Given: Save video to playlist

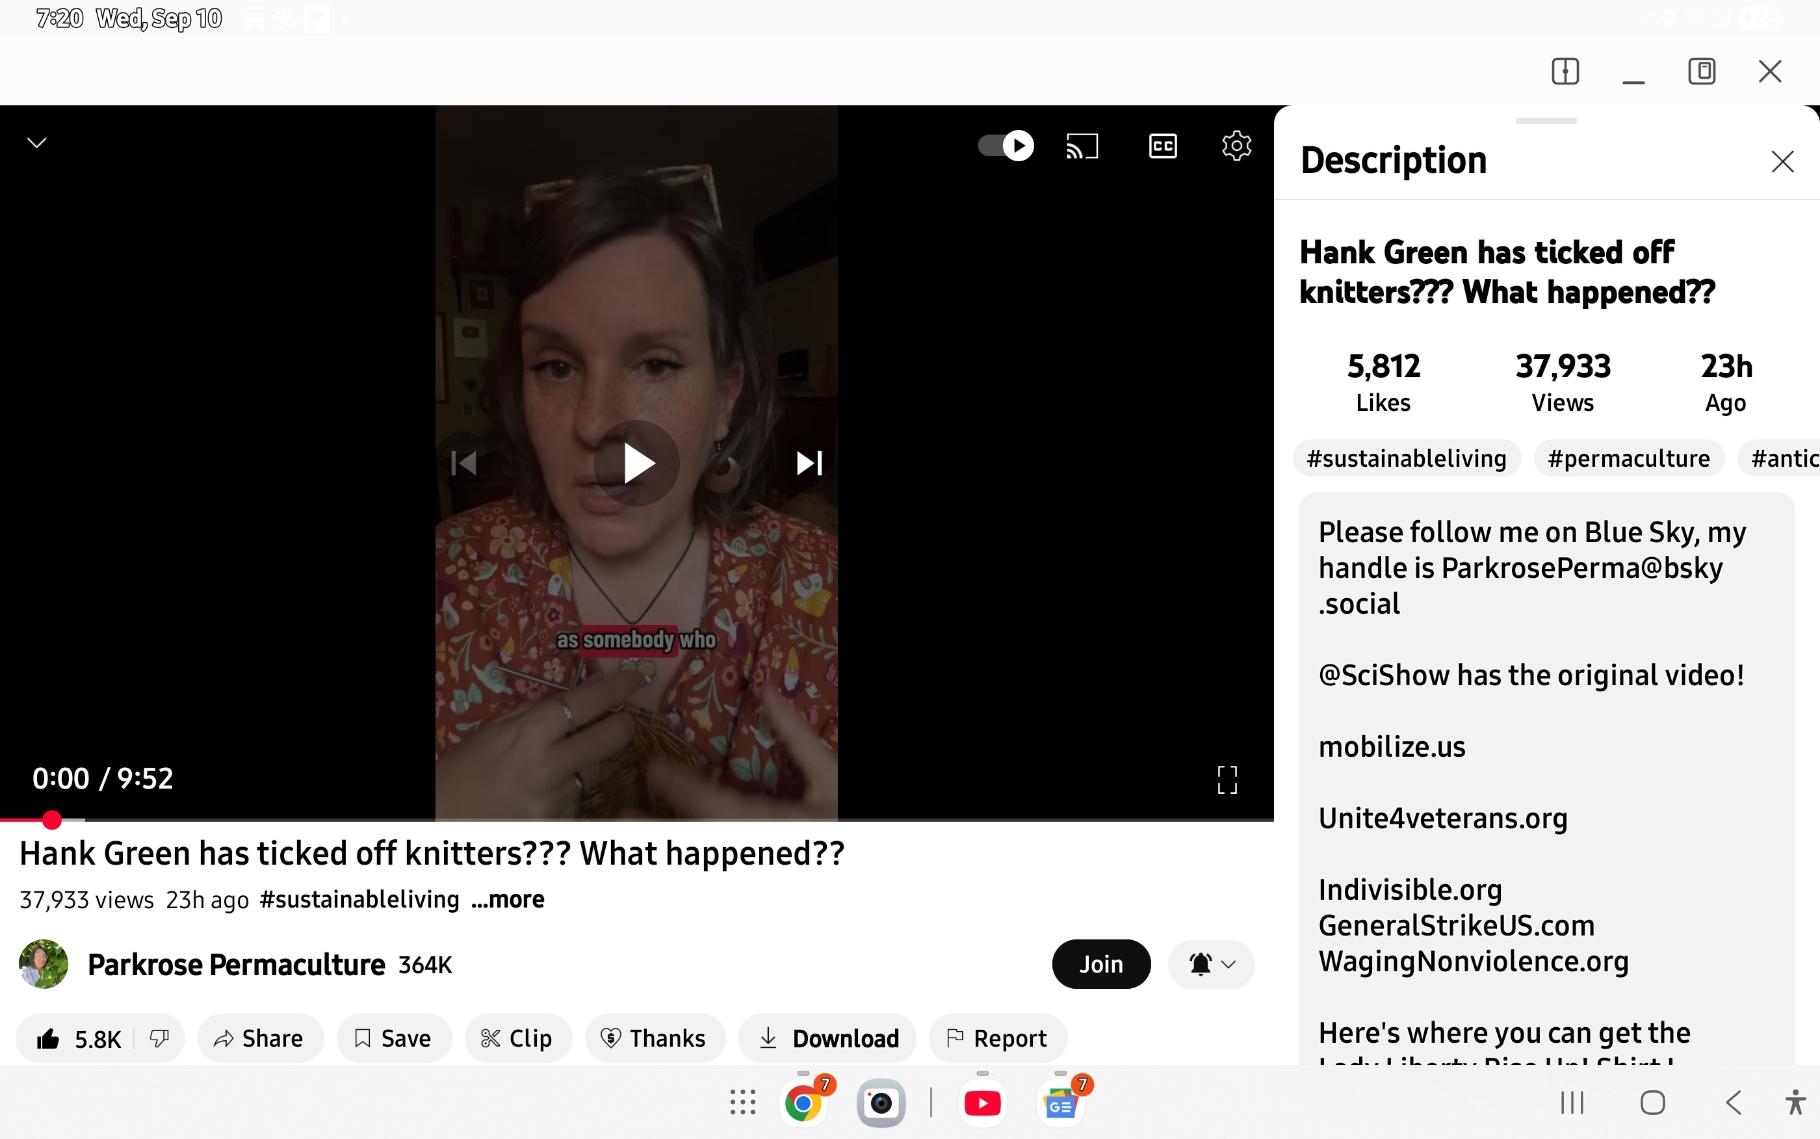Looking at the screenshot, I should pos(393,1039).
